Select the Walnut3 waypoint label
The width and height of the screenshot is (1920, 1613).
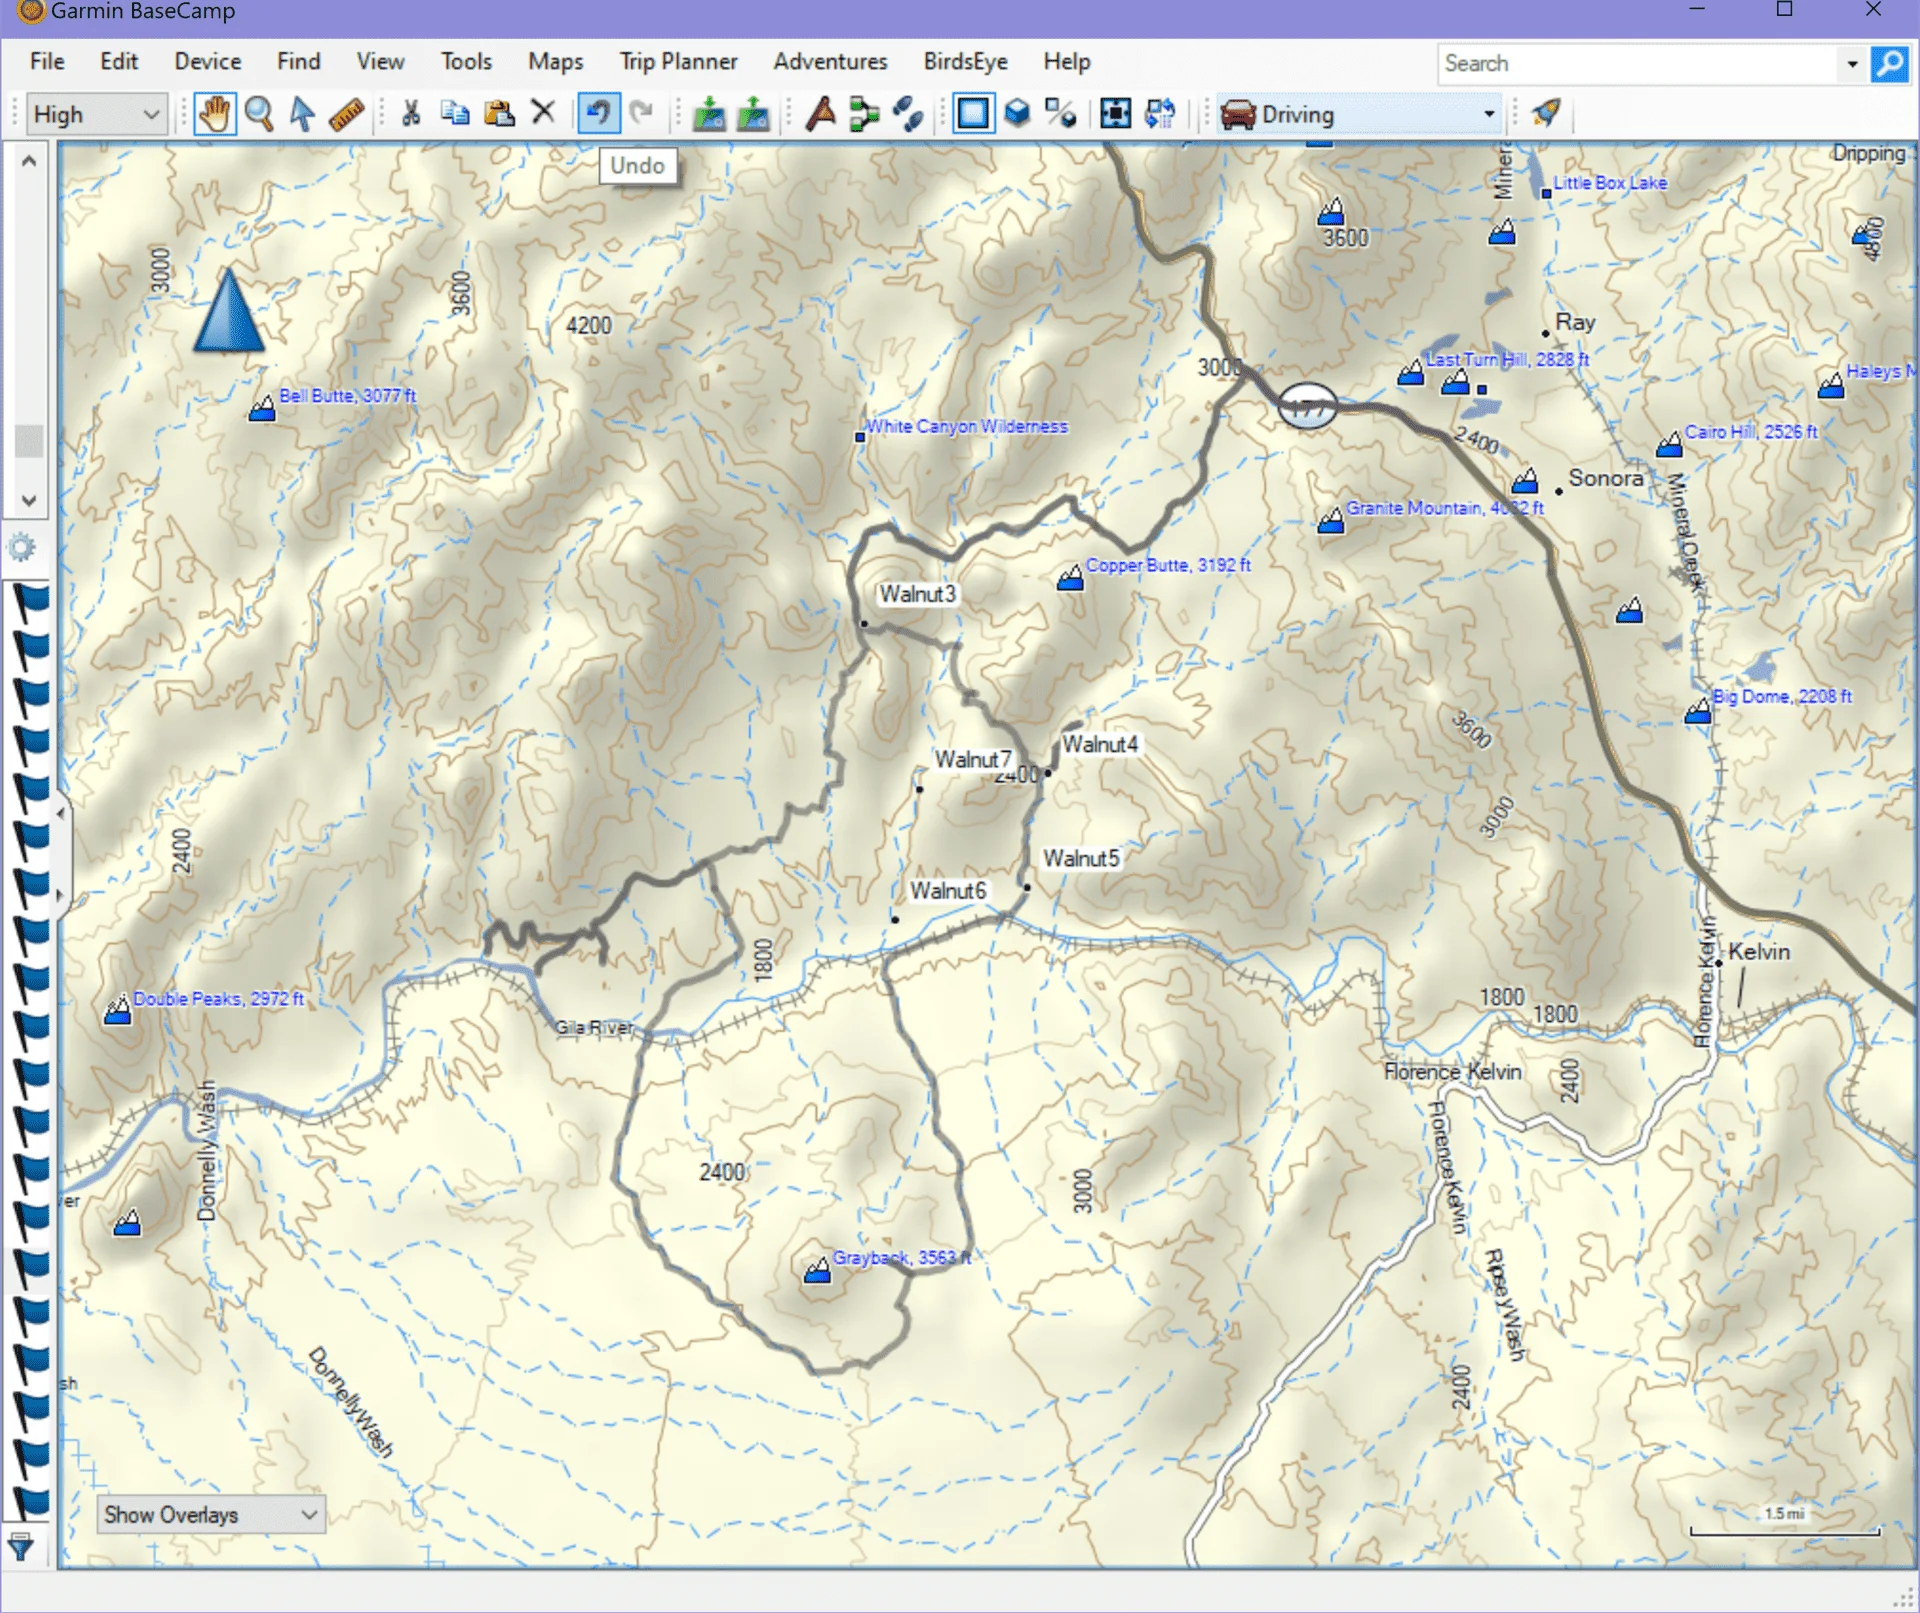click(x=917, y=594)
